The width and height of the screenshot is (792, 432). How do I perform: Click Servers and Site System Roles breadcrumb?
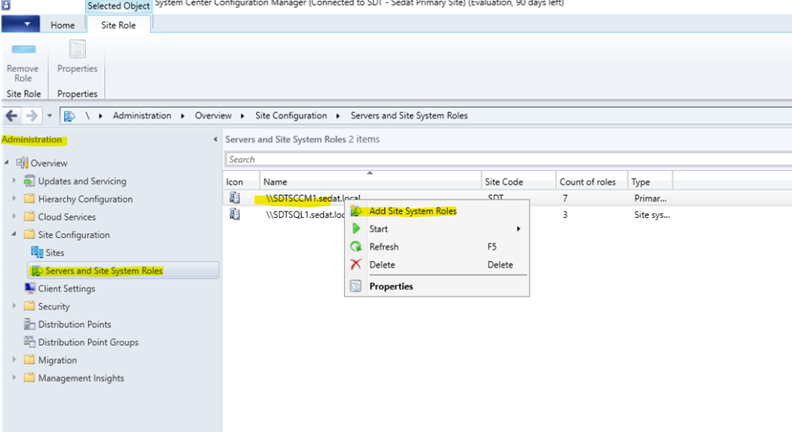(409, 116)
